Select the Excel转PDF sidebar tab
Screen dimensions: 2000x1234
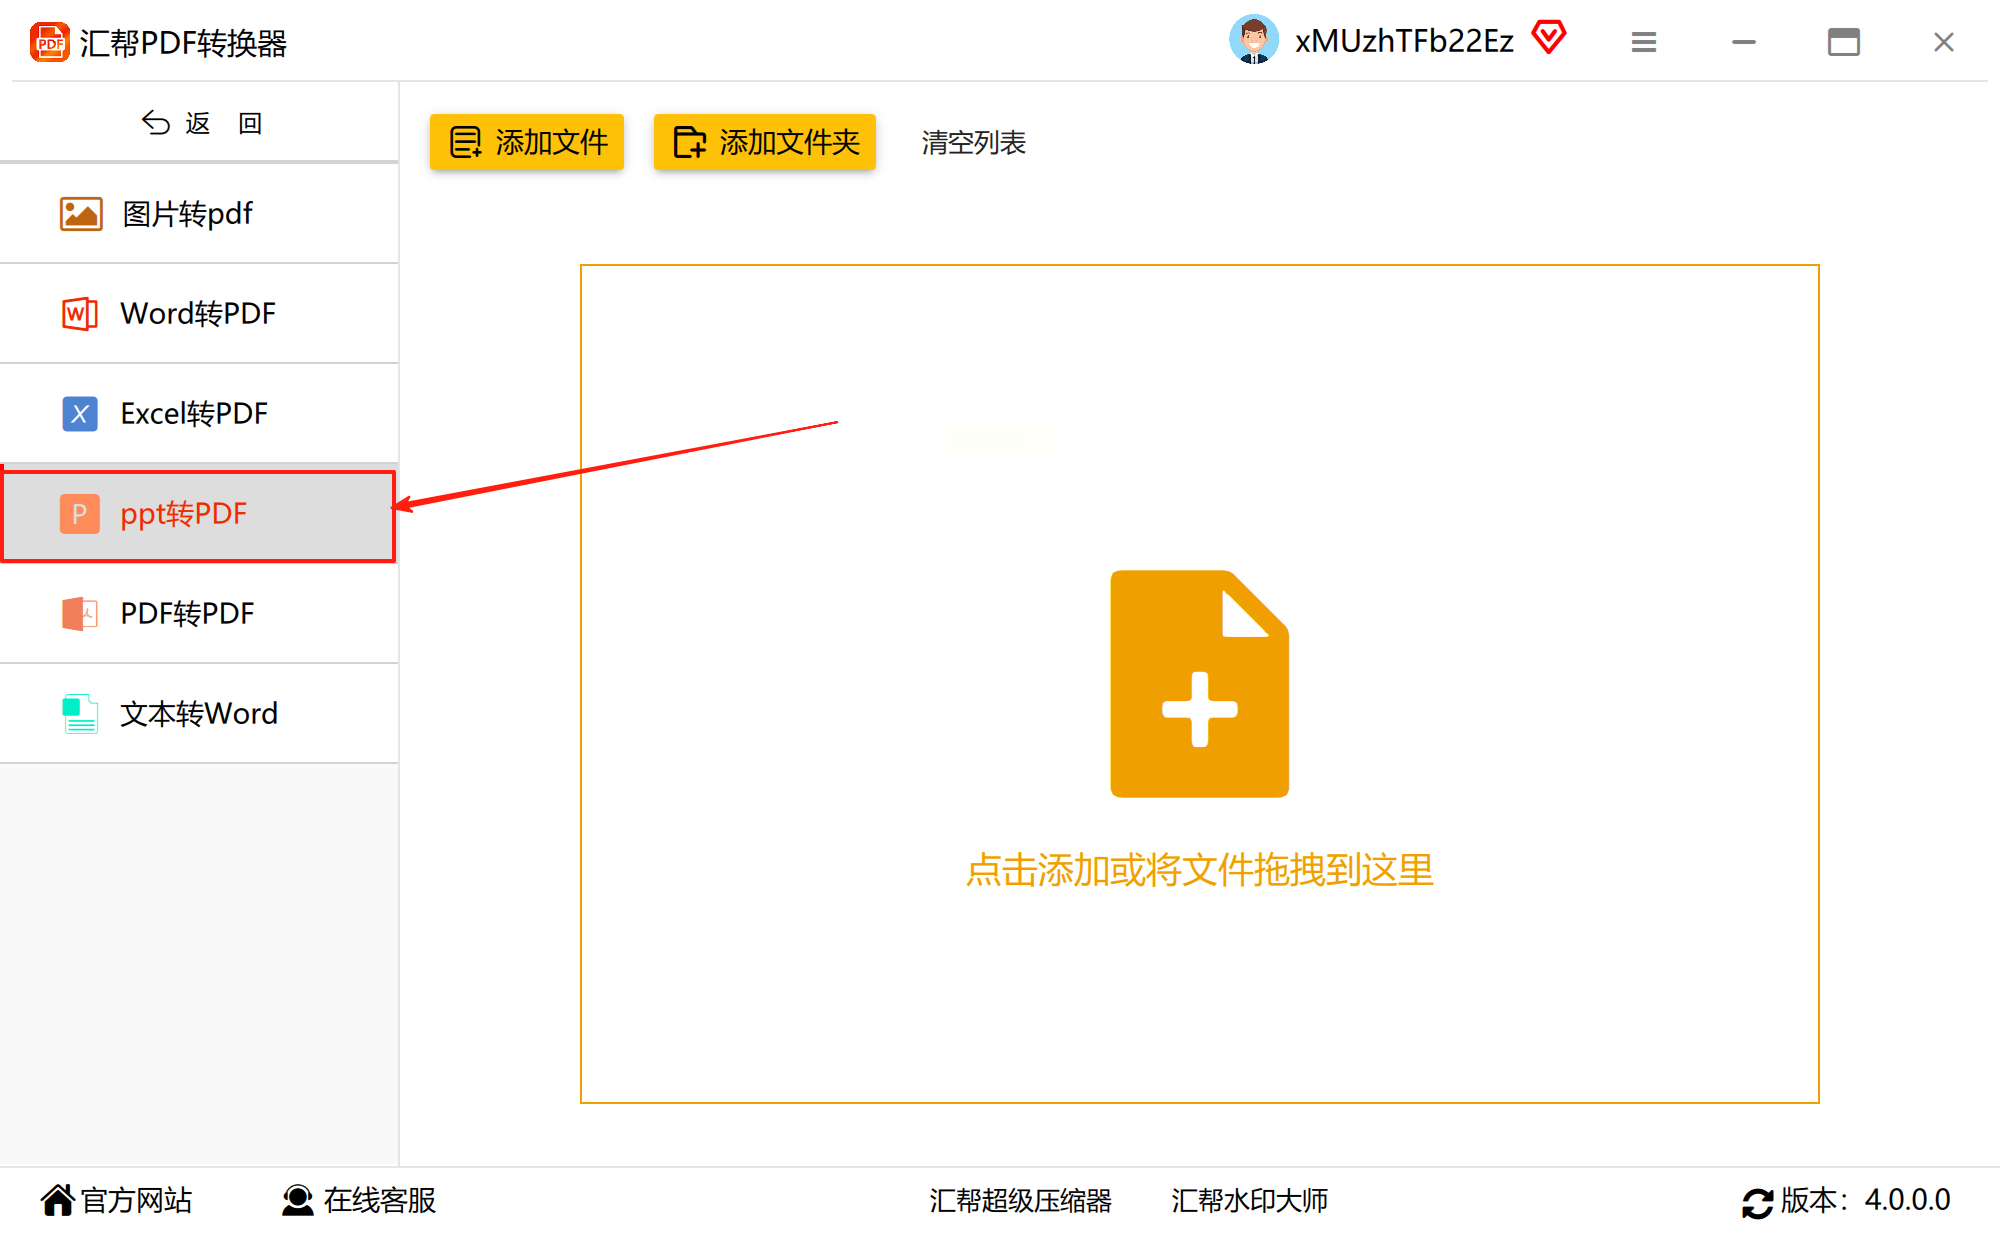tap(200, 414)
